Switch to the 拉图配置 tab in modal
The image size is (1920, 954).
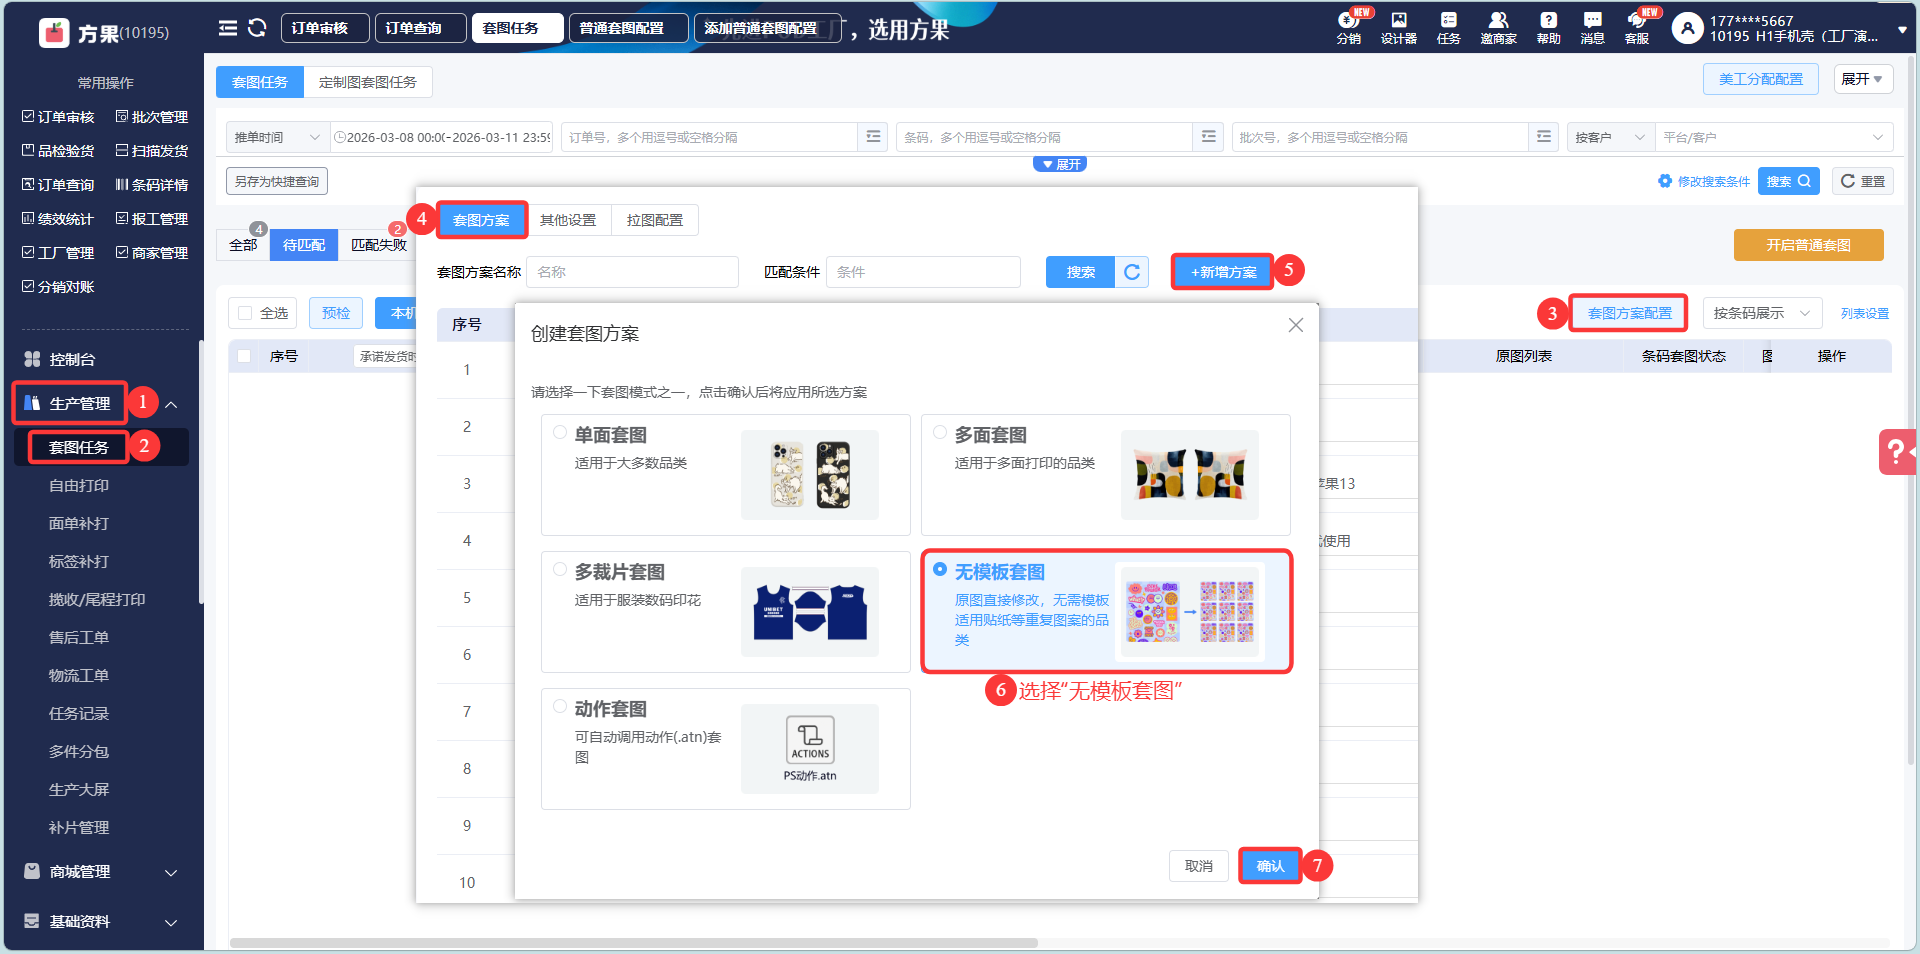[655, 220]
